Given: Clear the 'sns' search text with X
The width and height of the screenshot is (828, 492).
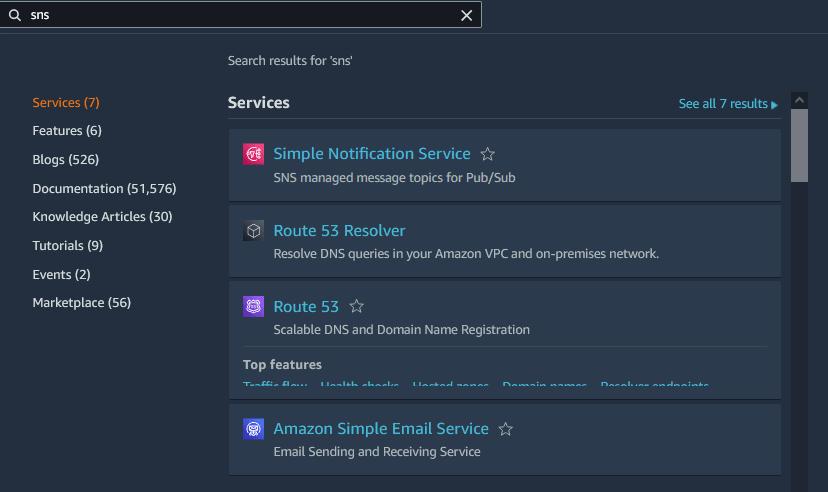Looking at the screenshot, I should 466,15.
